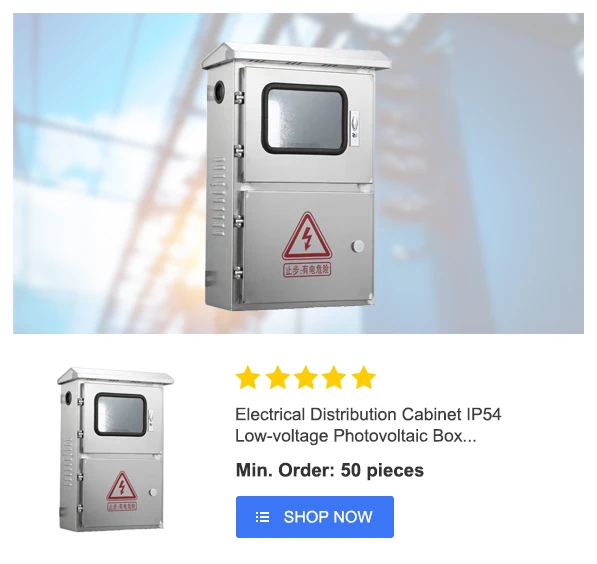Click the Chinese warning label under banner triangle
597x564 pixels.
click(307, 270)
